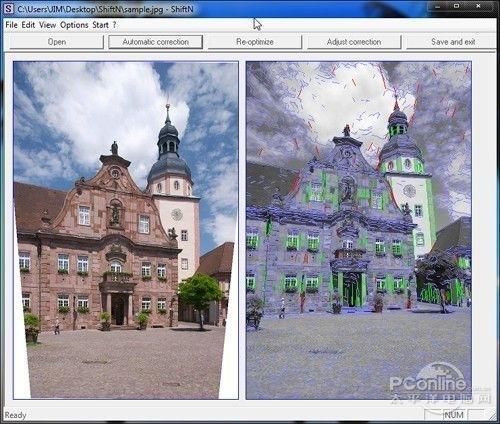
Task: Select the corrected image preview on the left
Action: coord(126,230)
